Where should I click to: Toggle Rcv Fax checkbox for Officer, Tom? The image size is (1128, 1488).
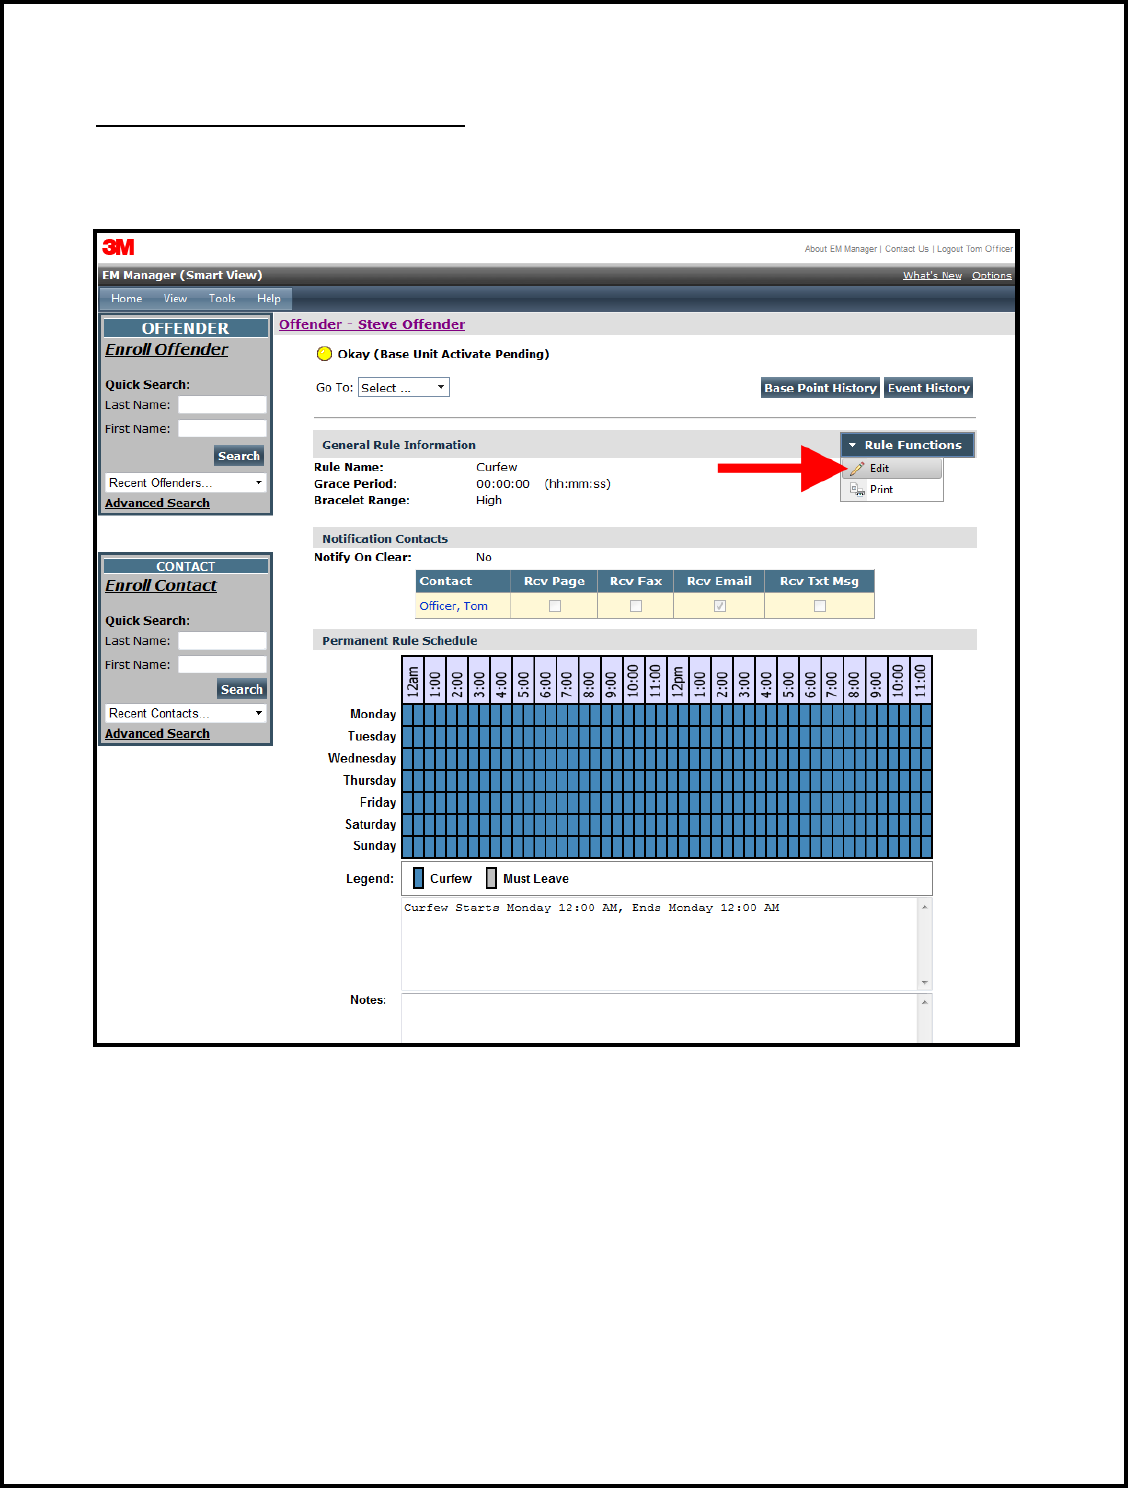636,606
